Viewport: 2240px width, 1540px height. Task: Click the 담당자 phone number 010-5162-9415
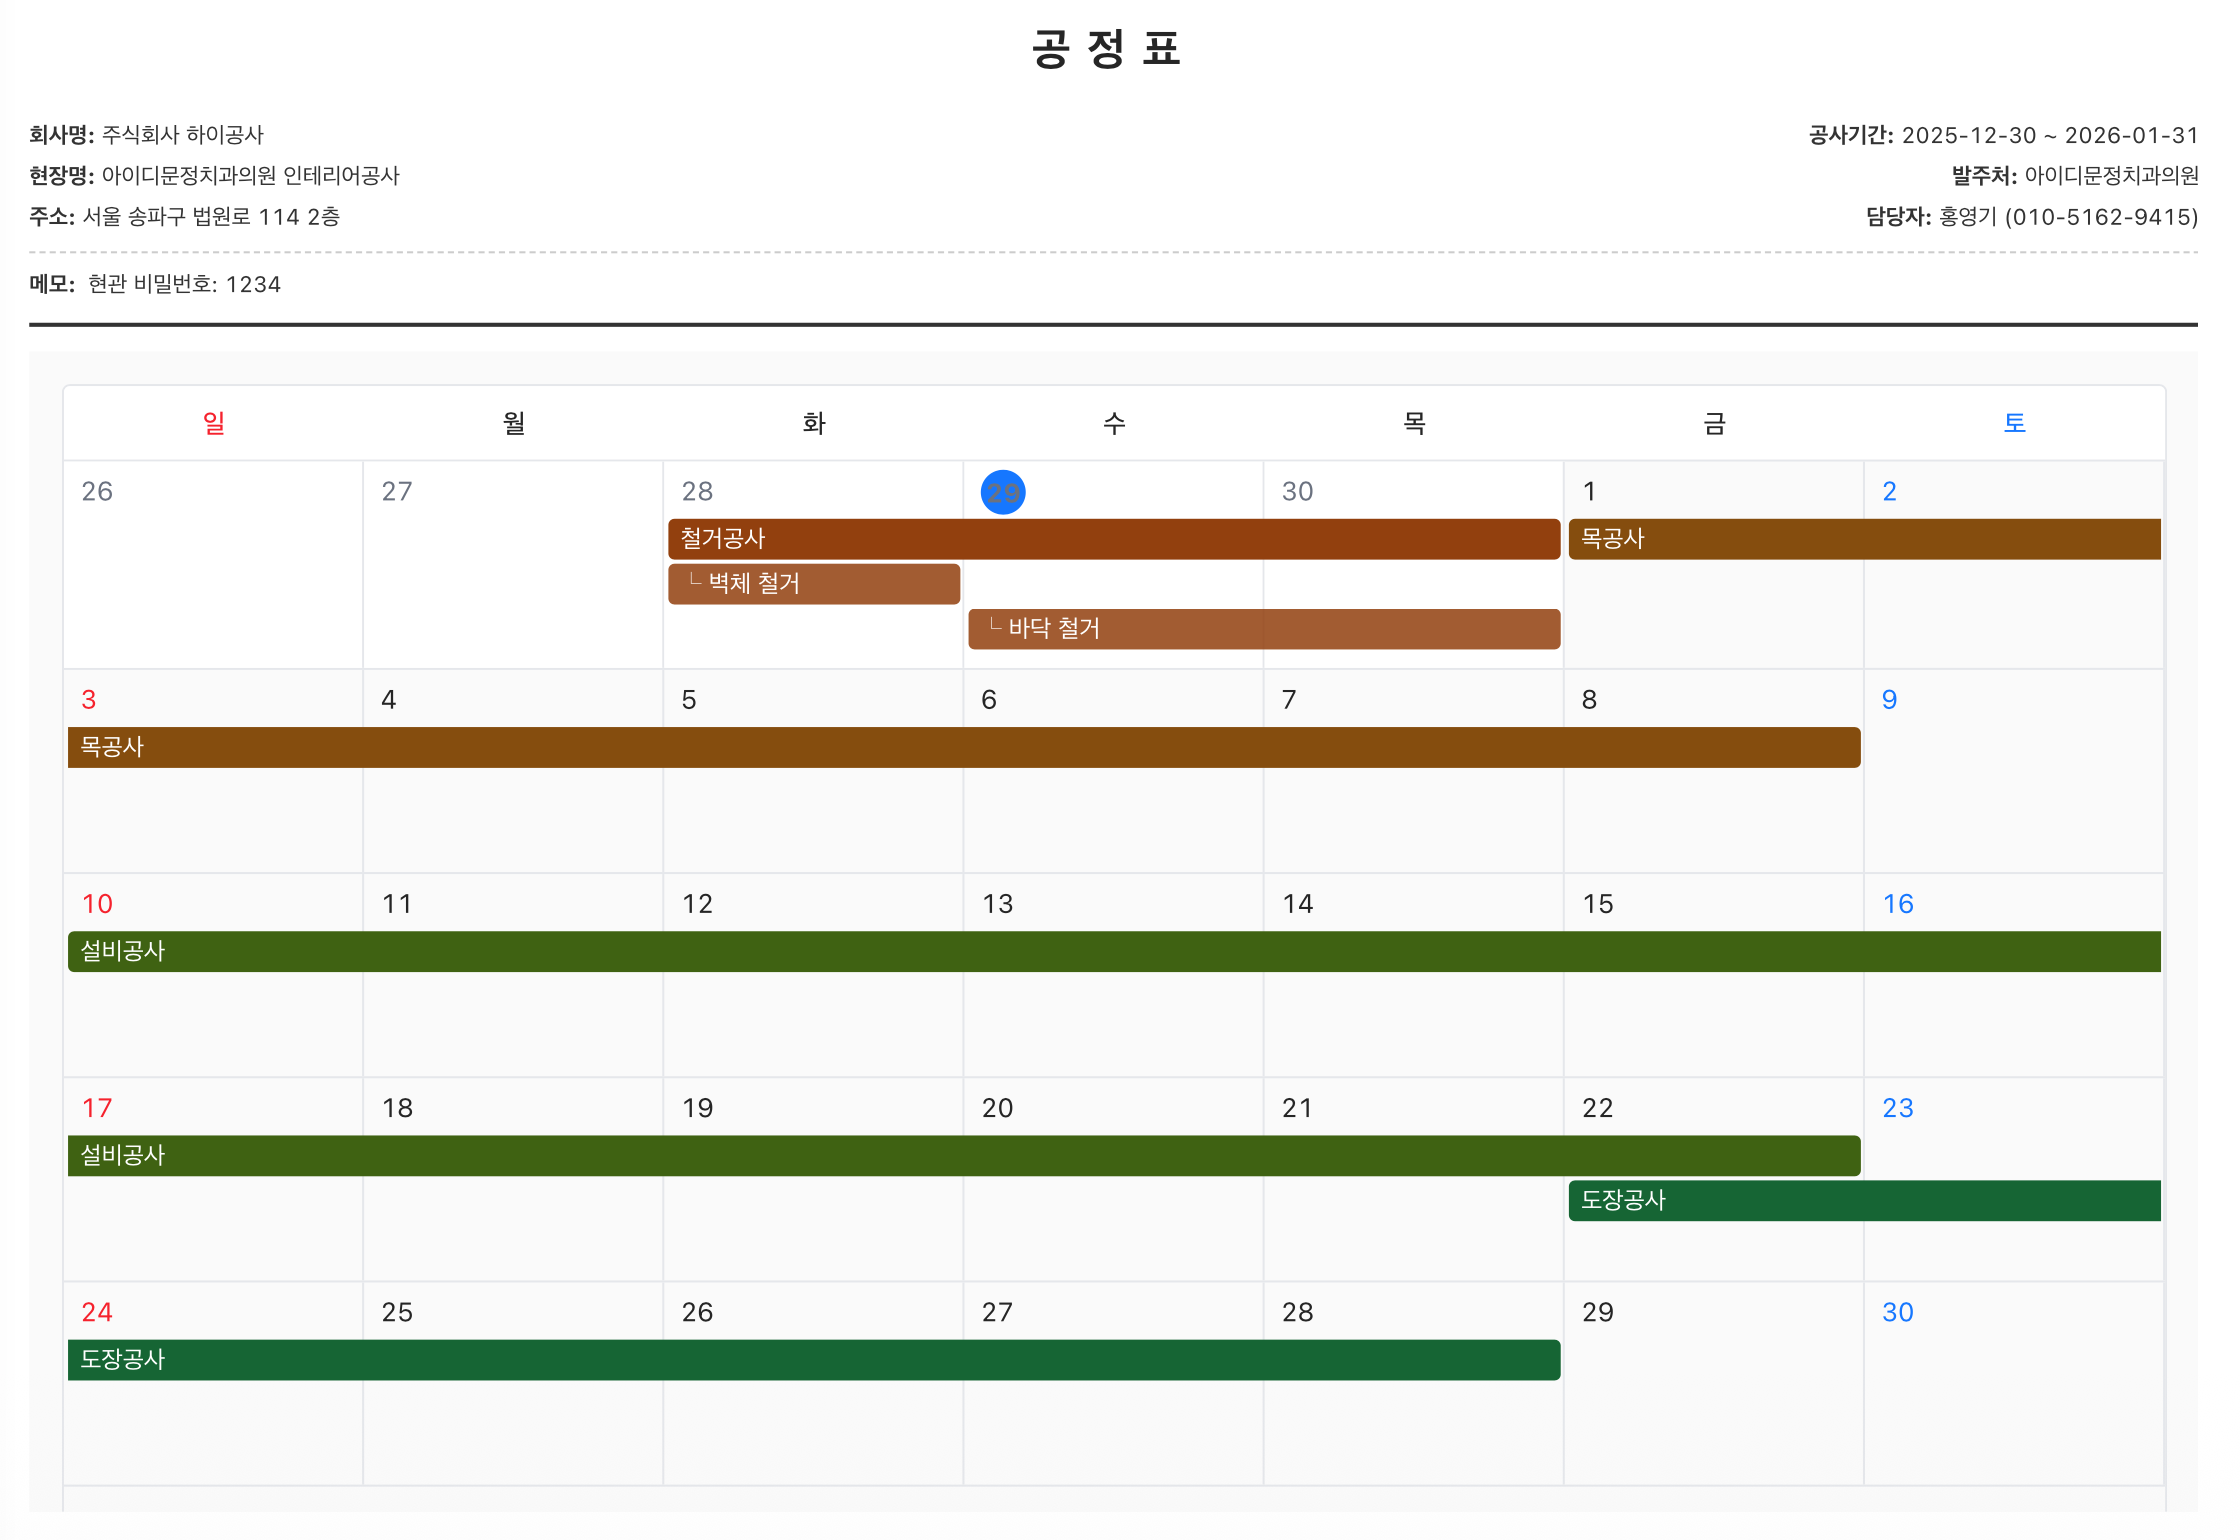[2101, 217]
